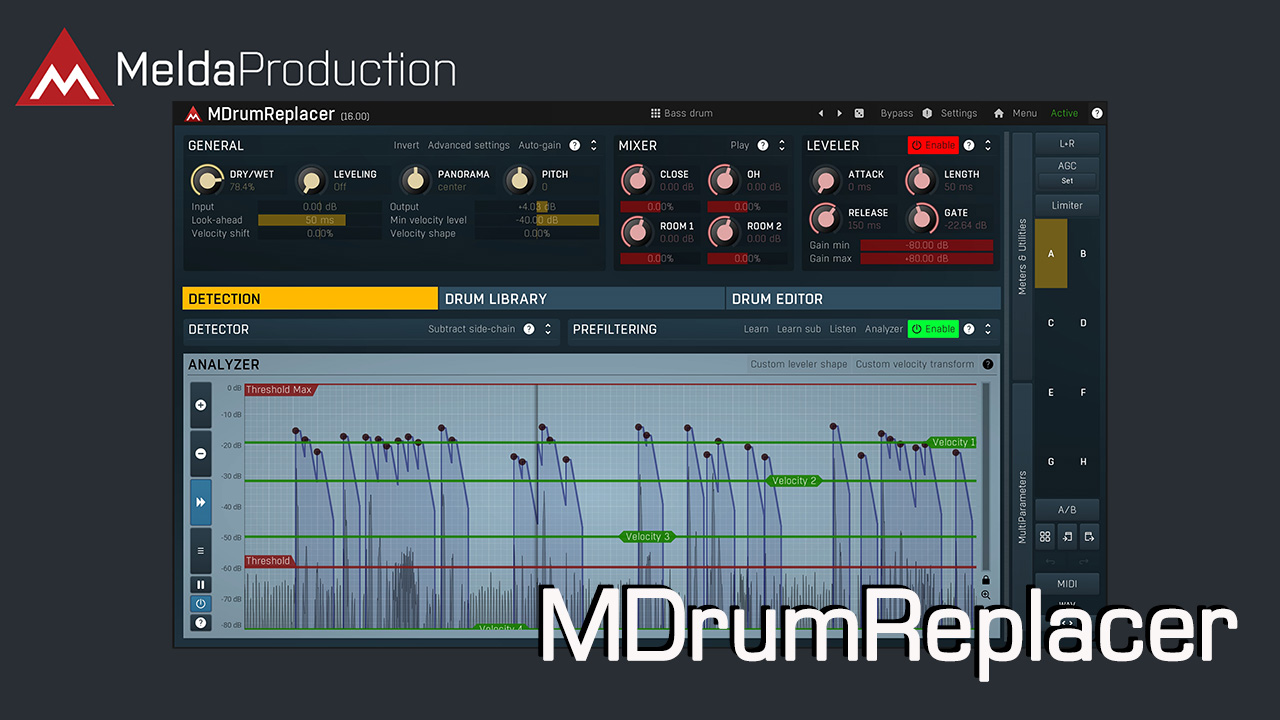Click the analyzer fast-forward speed icon
1280x720 pixels.
[x=201, y=502]
